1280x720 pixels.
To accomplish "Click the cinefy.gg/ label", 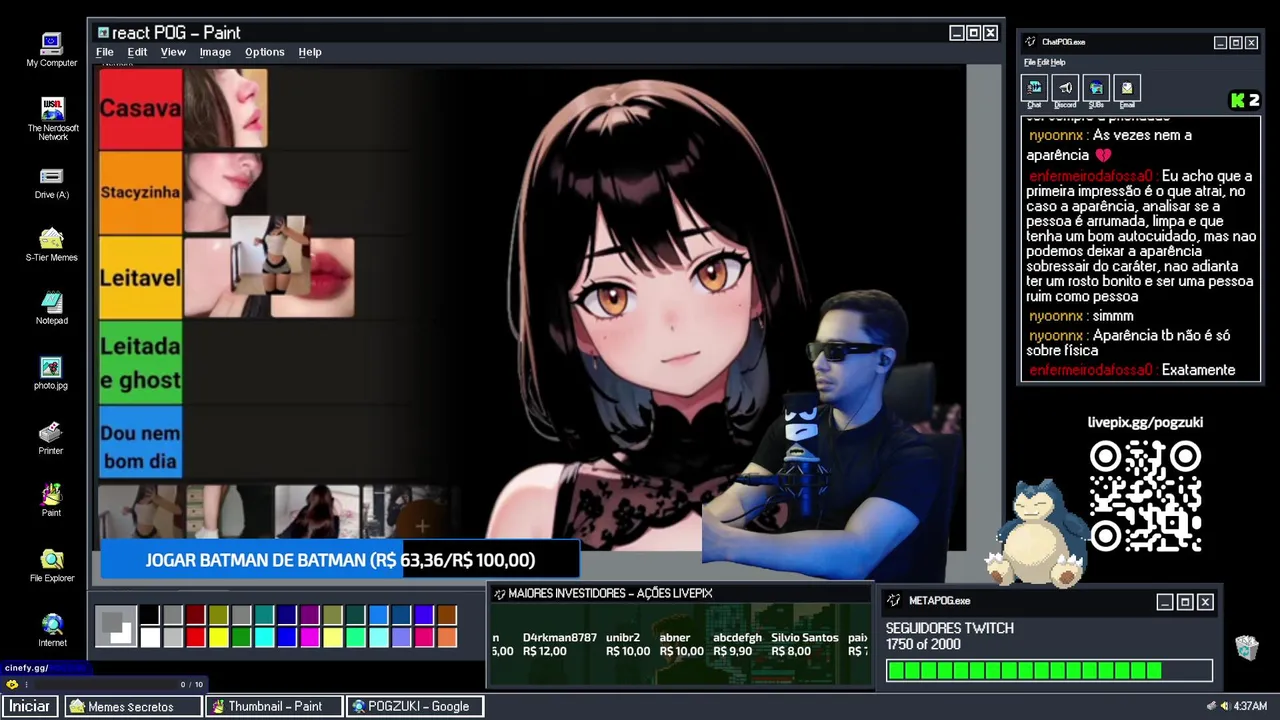I will click(26, 668).
